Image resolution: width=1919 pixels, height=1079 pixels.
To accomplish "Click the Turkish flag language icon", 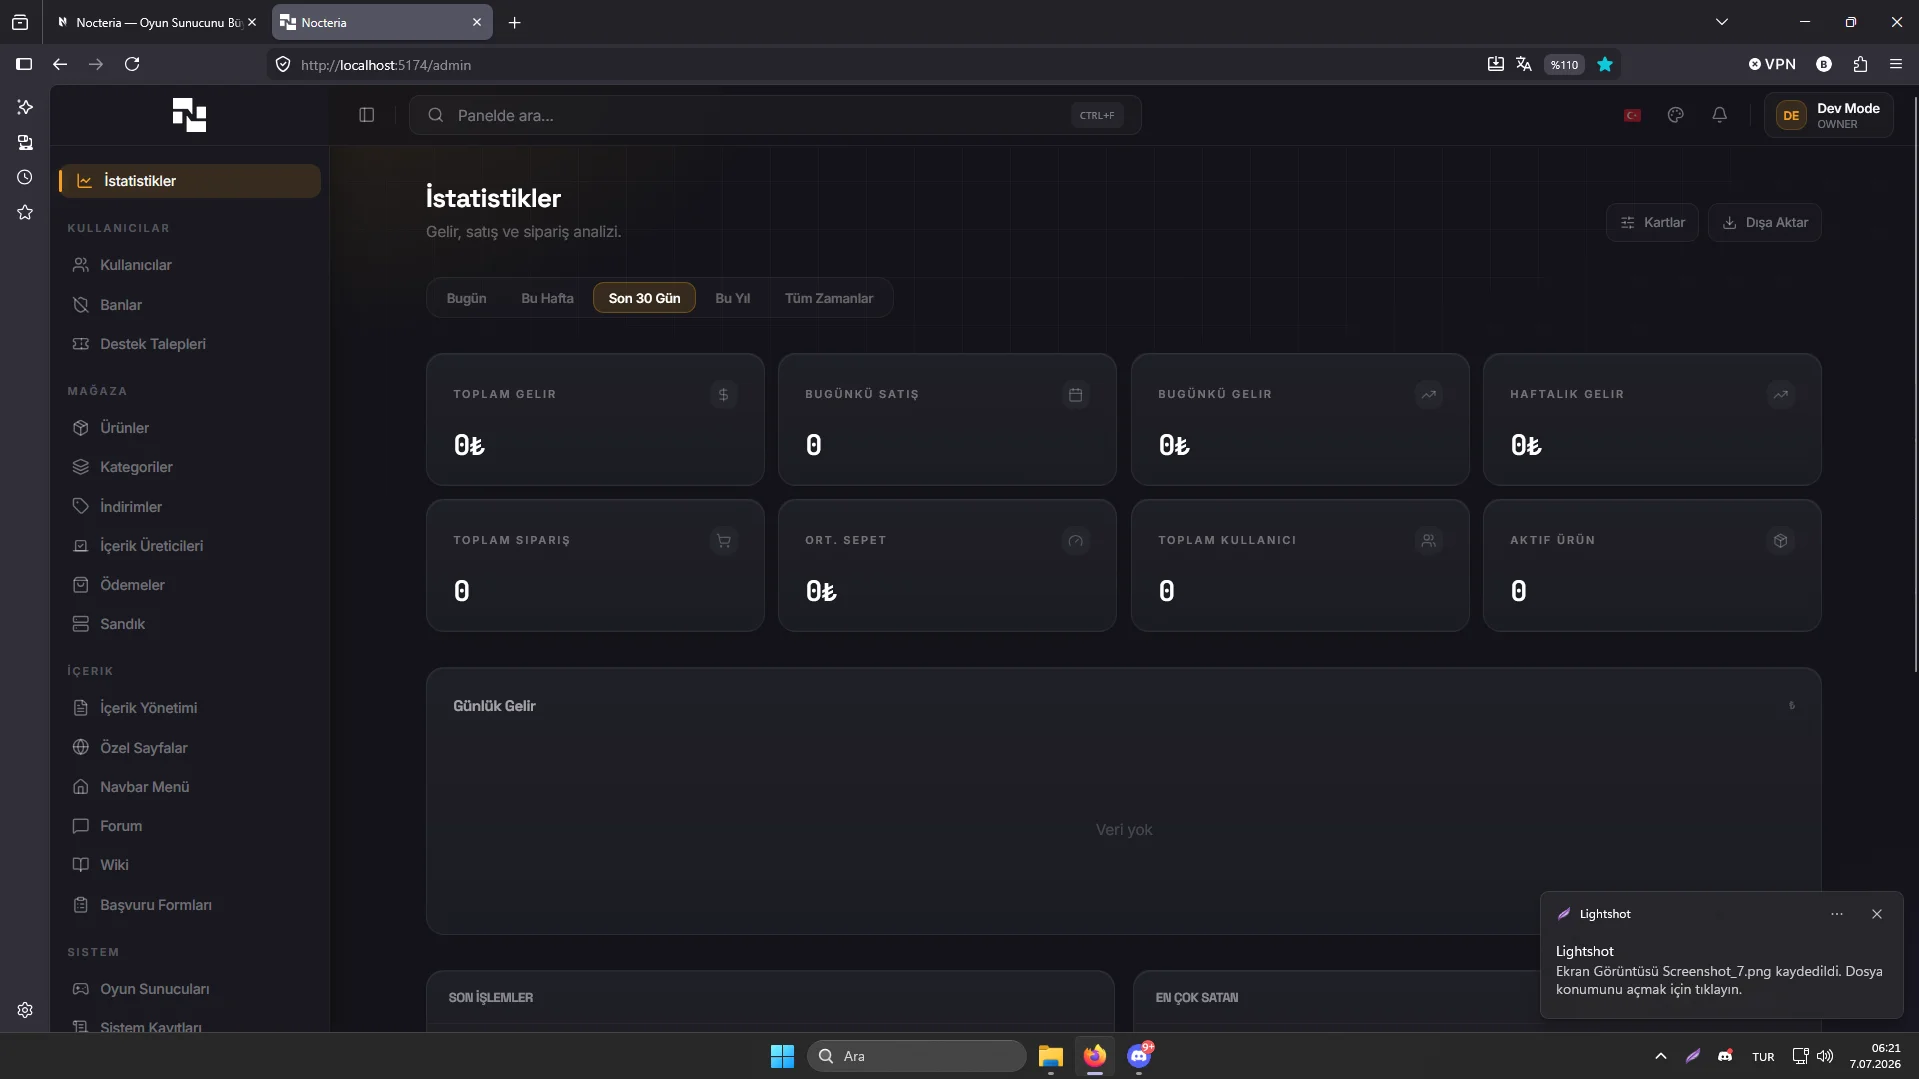I will tap(1632, 115).
